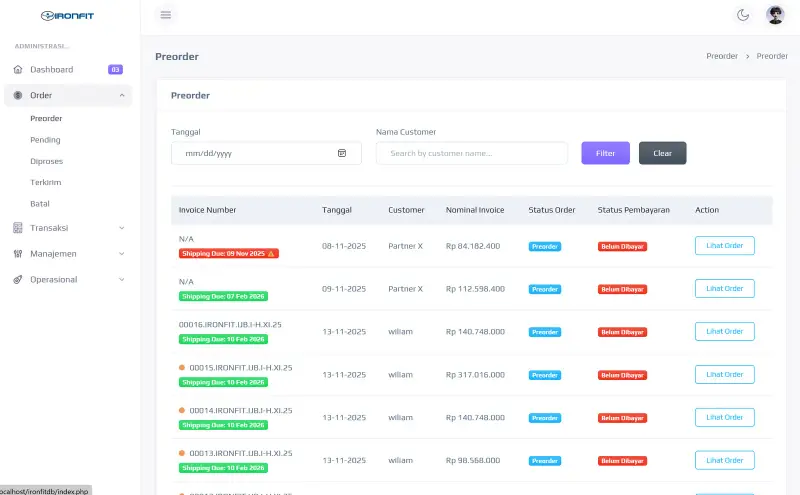Open the user profile avatar
Image resolution: width=800 pixels, height=495 pixels.
click(775, 15)
